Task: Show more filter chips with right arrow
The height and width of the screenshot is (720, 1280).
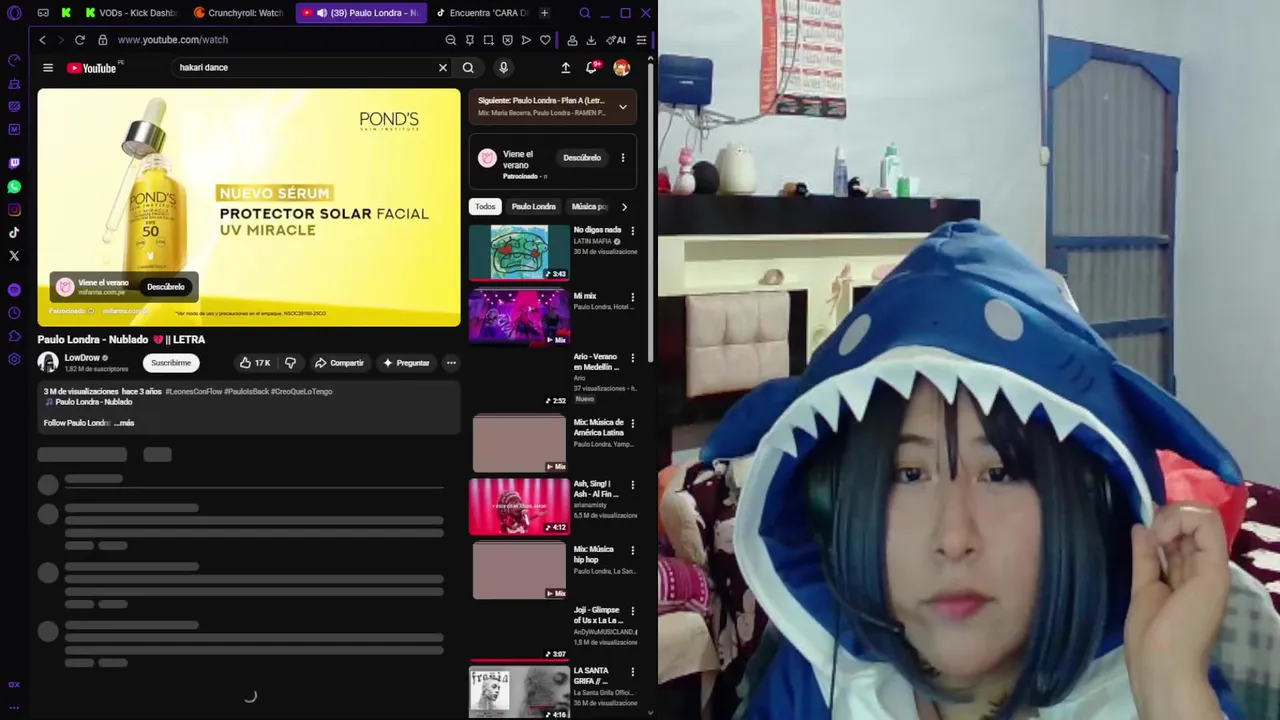Action: [624, 207]
